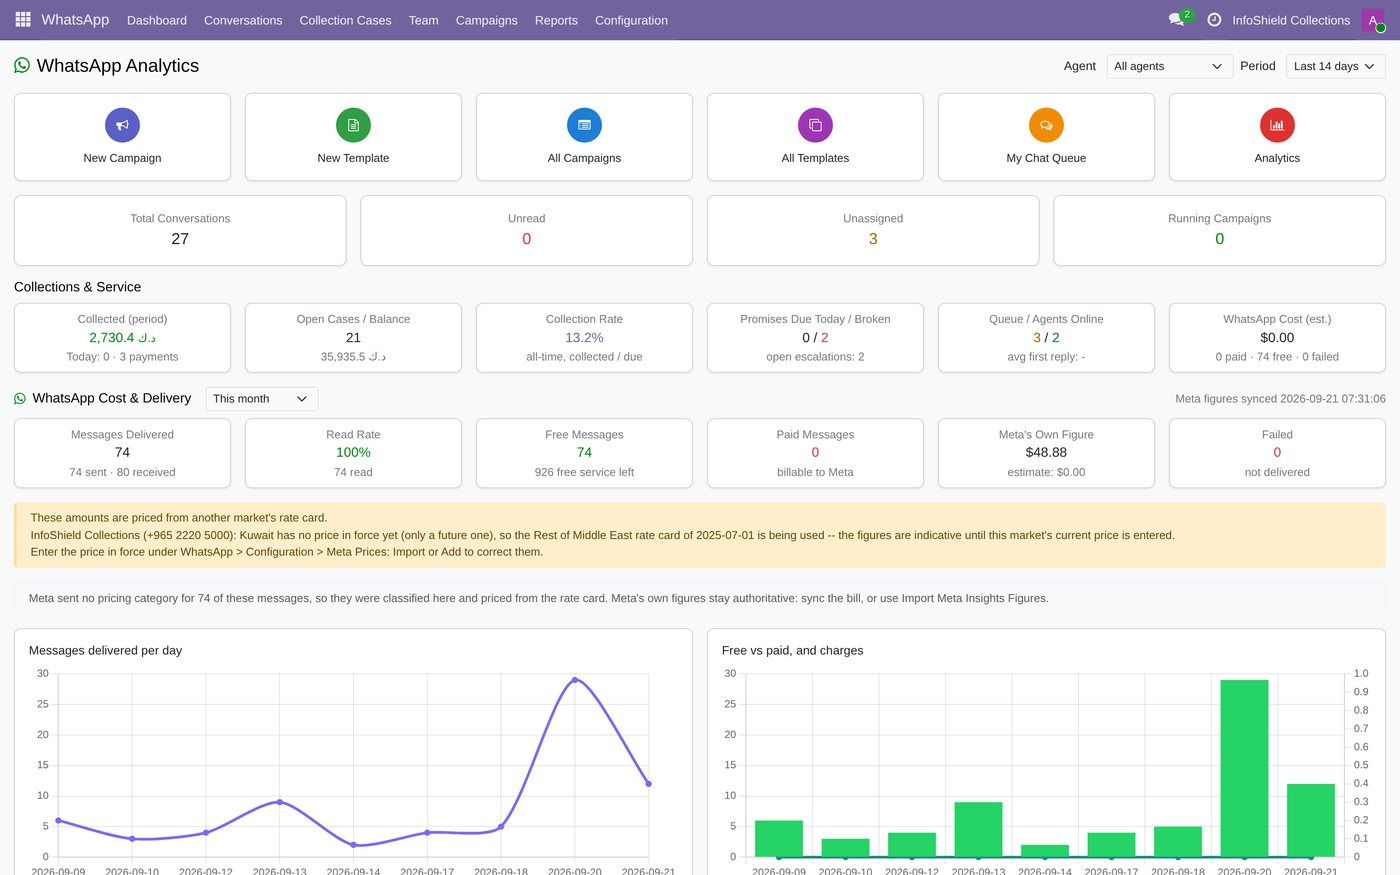Image resolution: width=1400 pixels, height=875 pixels.
Task: Click the Open Cases / Balance card
Action: point(353,338)
